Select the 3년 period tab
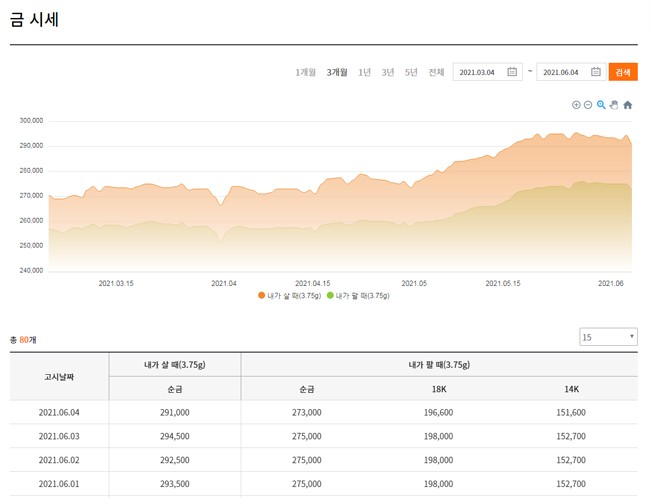The width and height of the screenshot is (650, 498). (388, 72)
